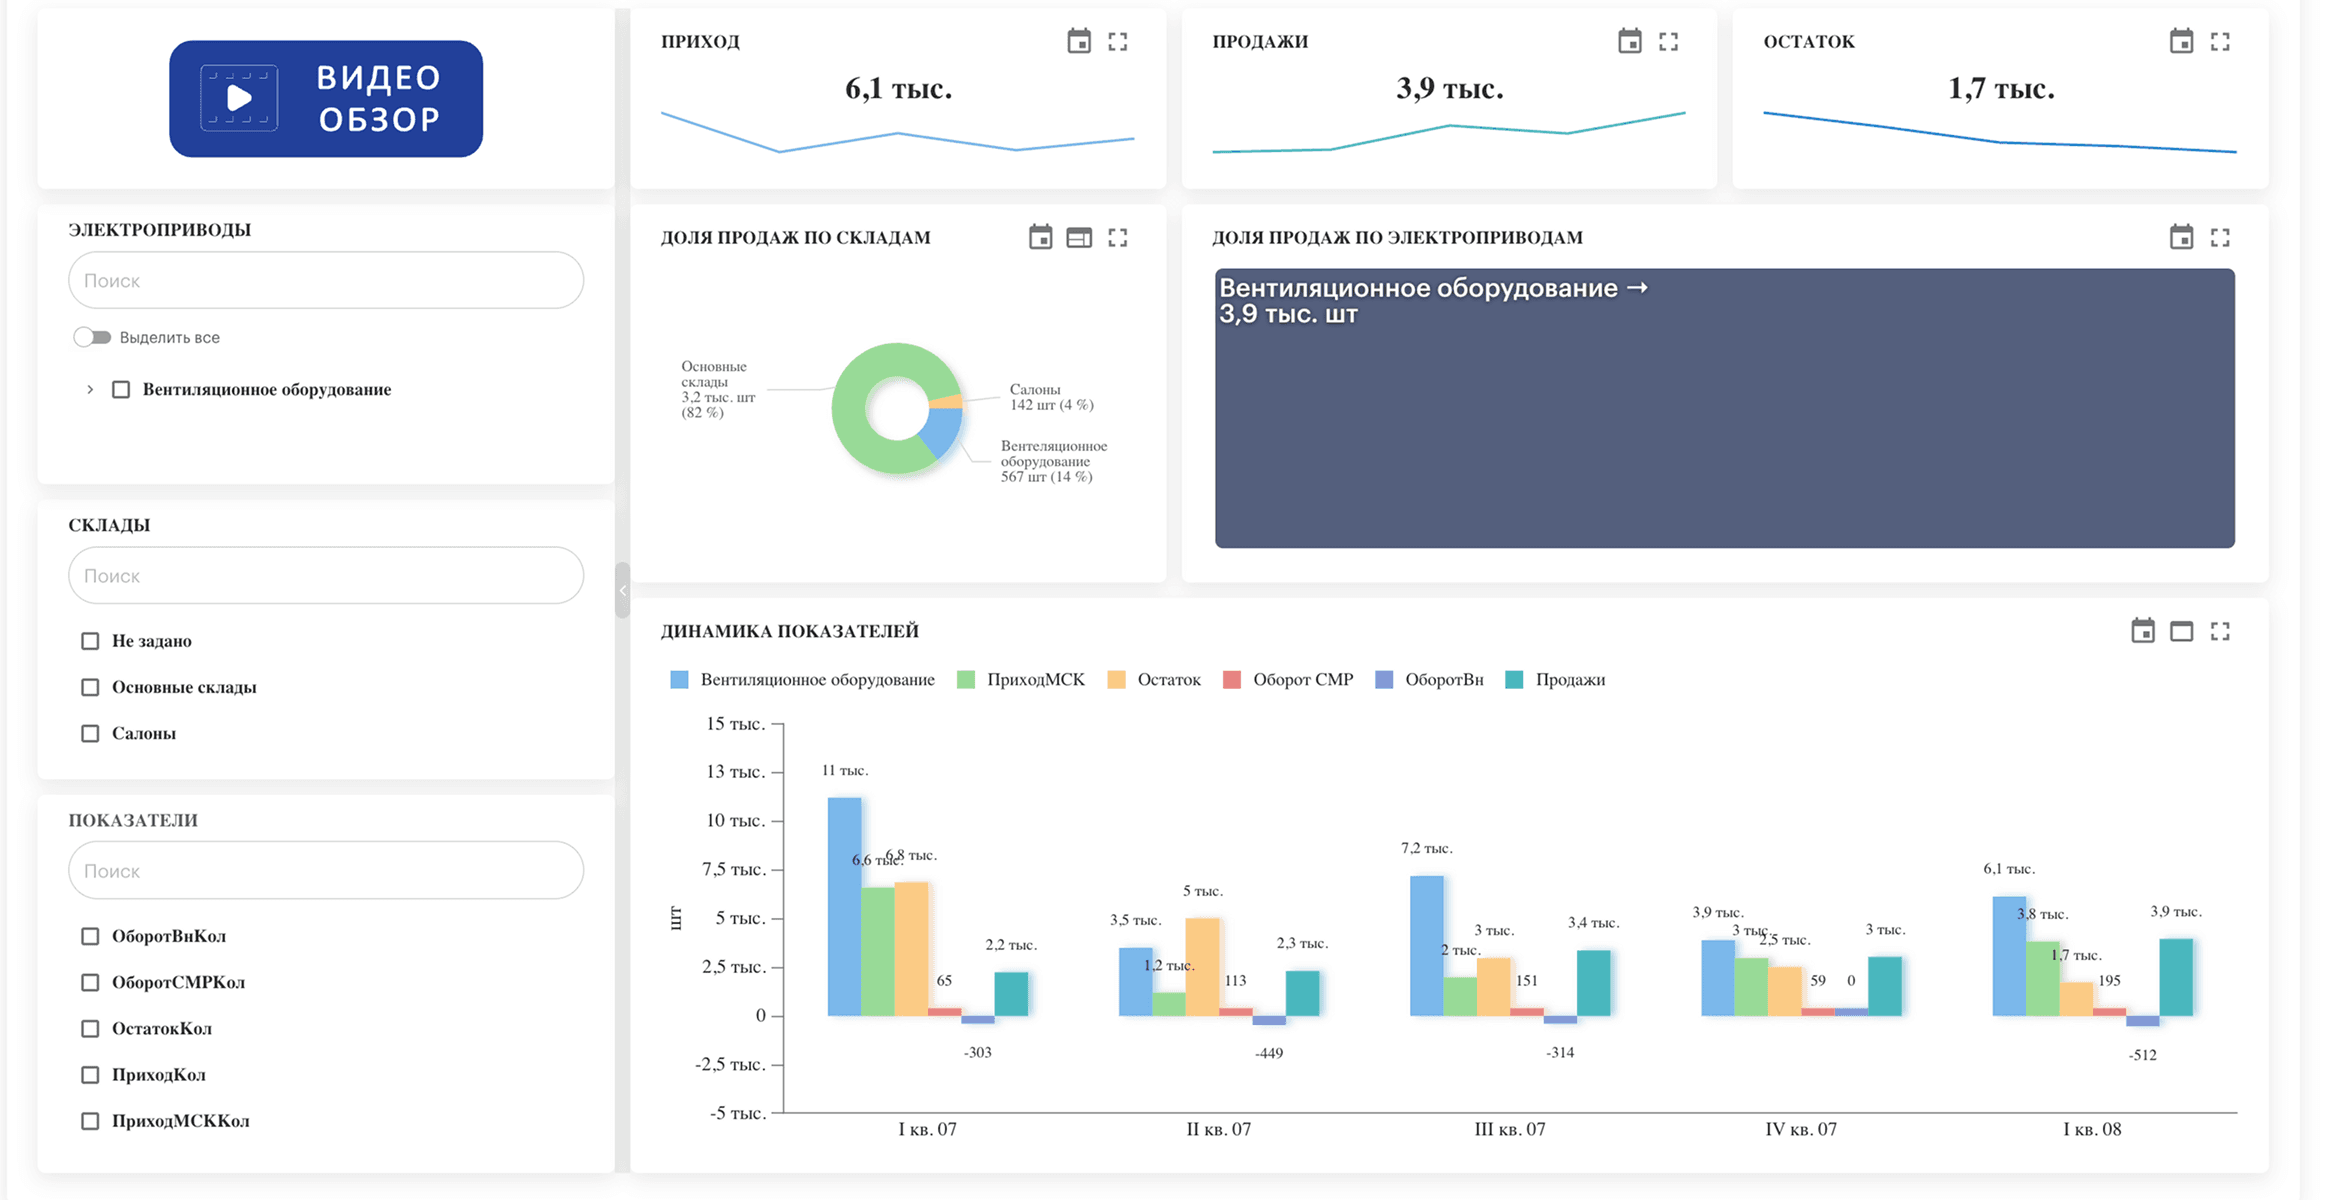Click the СКЛАДЫ search field
The height and width of the screenshot is (1200, 2340).
click(x=326, y=575)
